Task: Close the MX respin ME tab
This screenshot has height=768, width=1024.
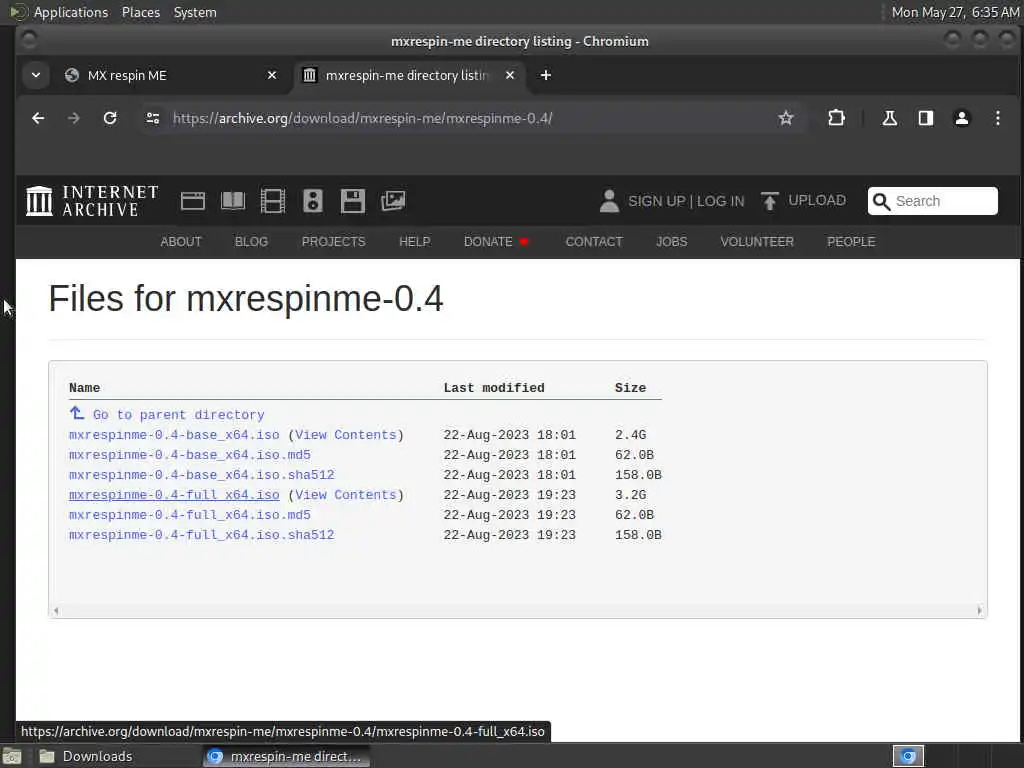Action: (272, 75)
